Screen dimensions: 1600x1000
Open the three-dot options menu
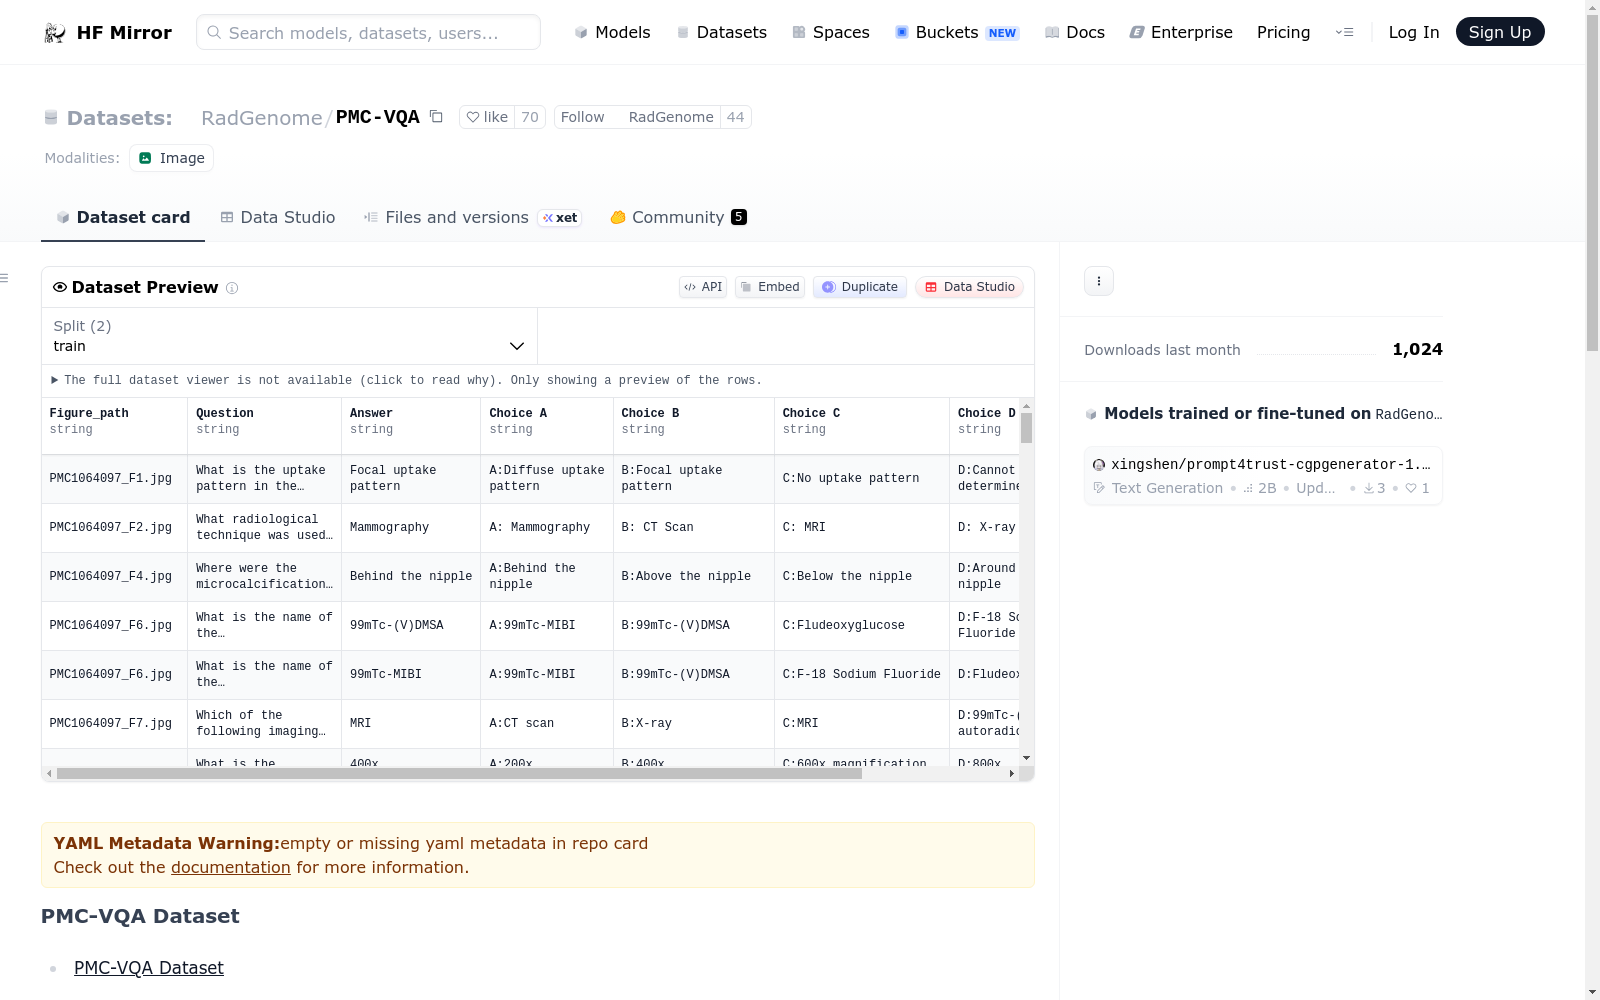click(x=1099, y=281)
